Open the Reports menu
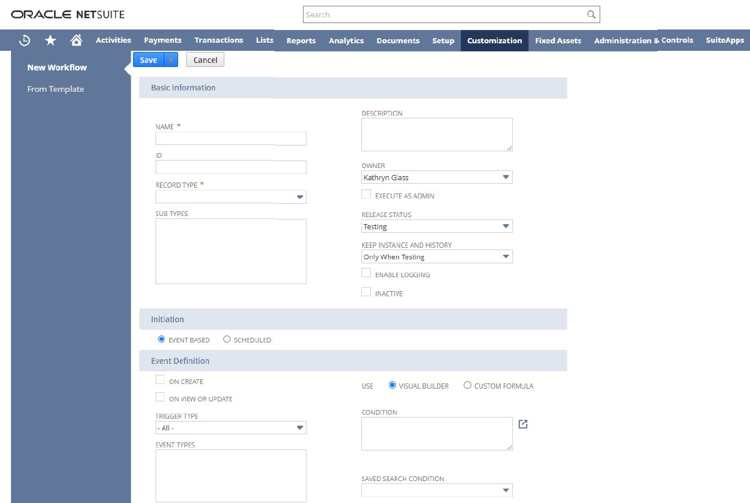Image resolution: width=750 pixels, height=503 pixels. point(301,41)
